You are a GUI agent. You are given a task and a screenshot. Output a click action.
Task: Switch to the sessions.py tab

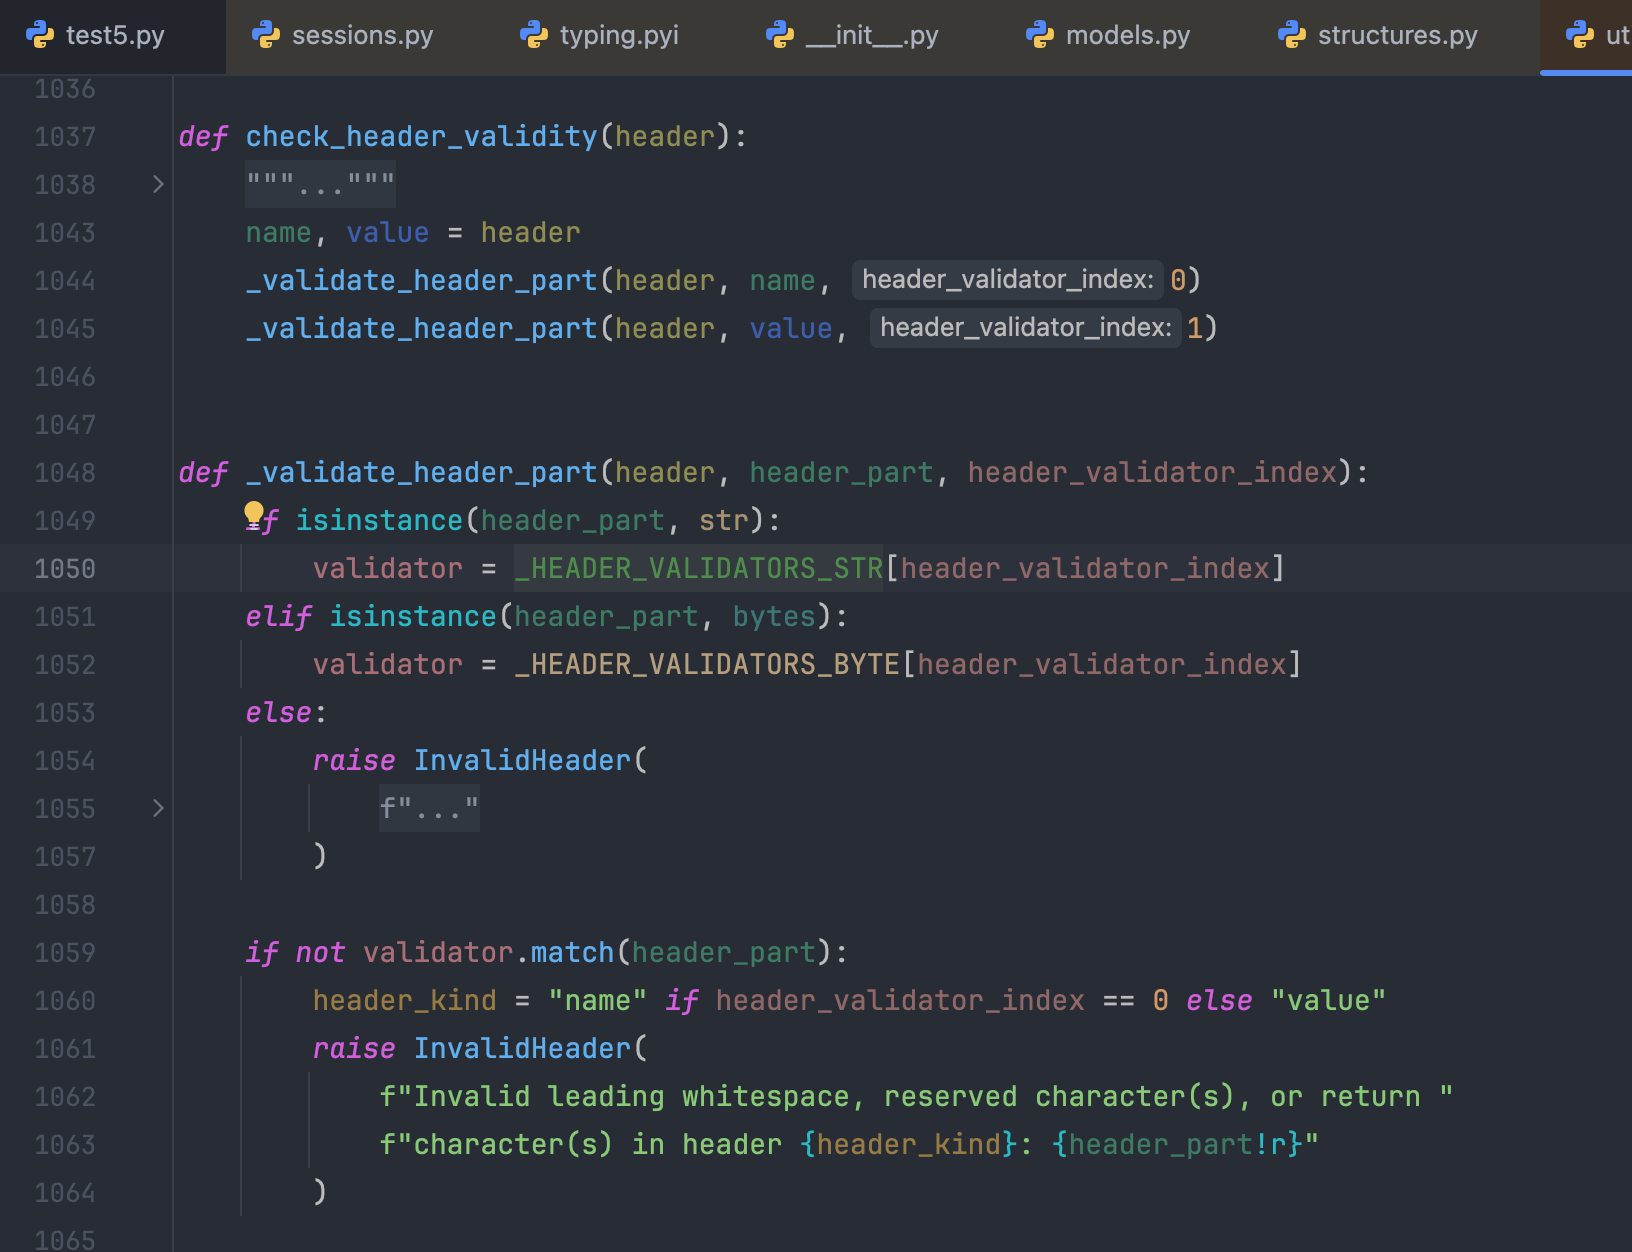361,35
